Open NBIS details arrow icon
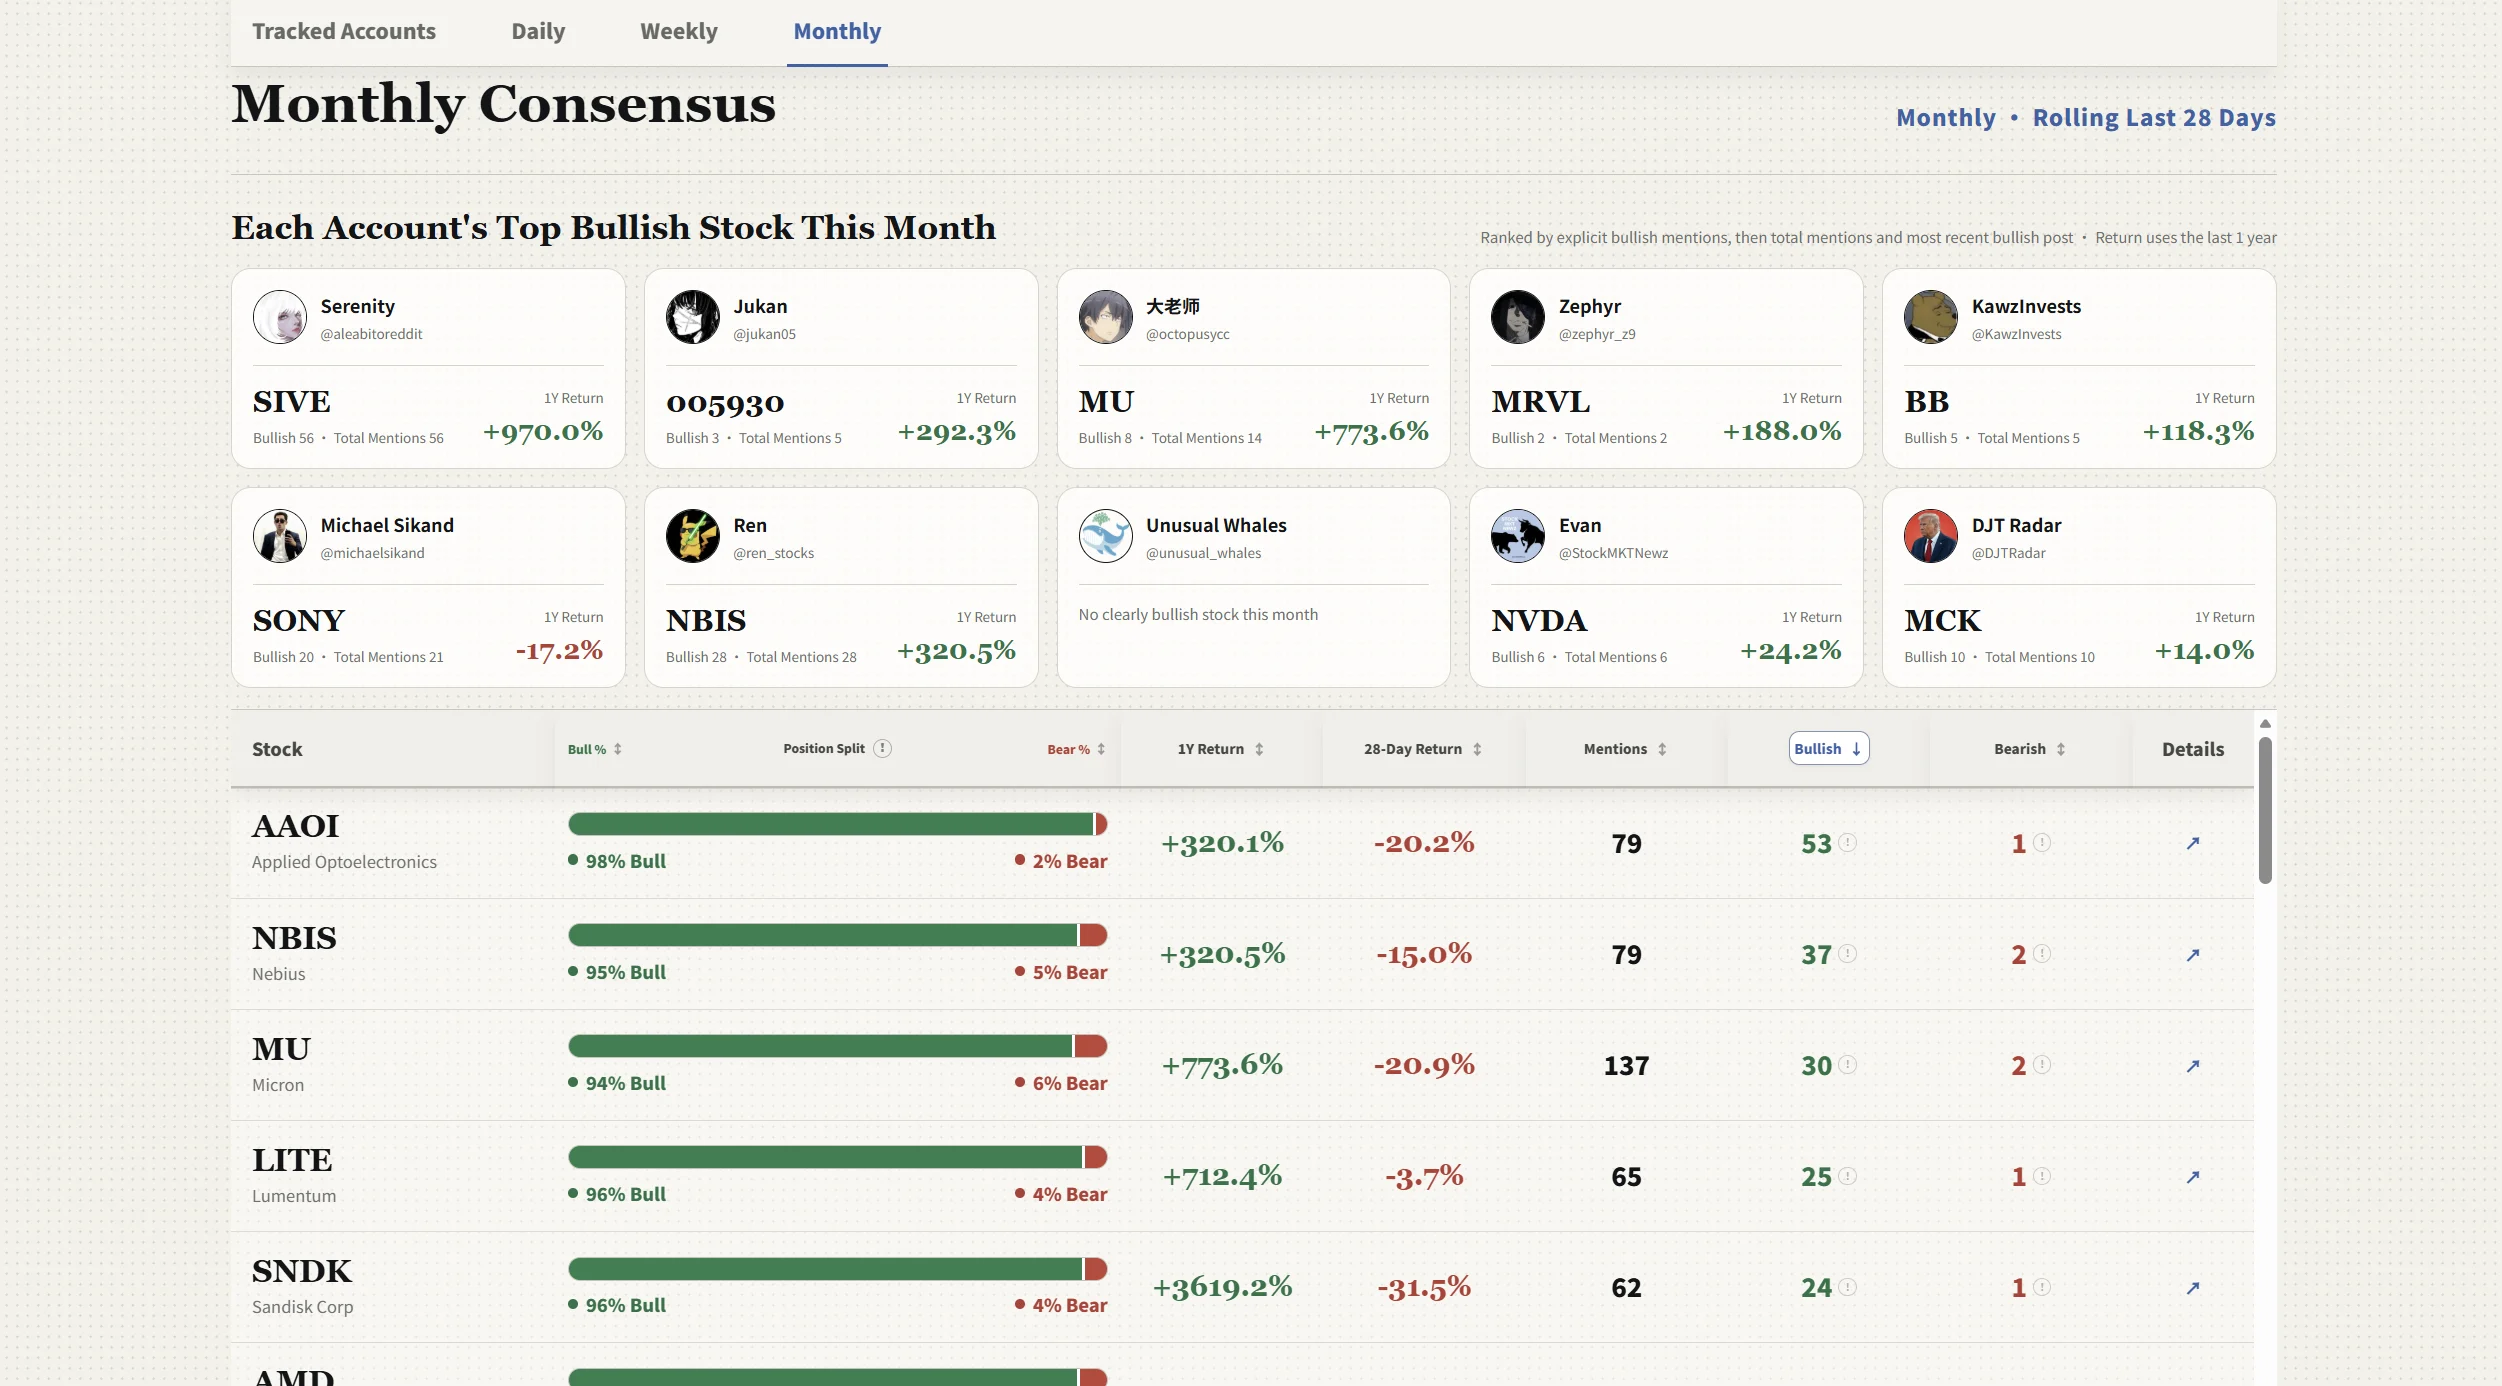 coord(2192,955)
